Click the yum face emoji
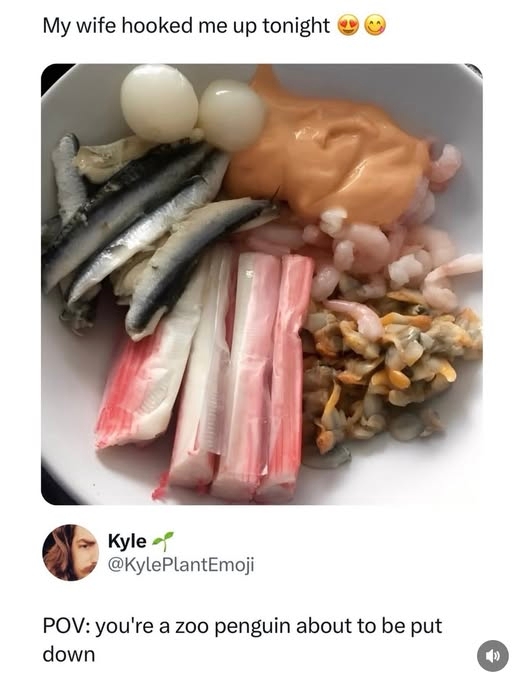The height and width of the screenshot is (680, 526). (374, 26)
